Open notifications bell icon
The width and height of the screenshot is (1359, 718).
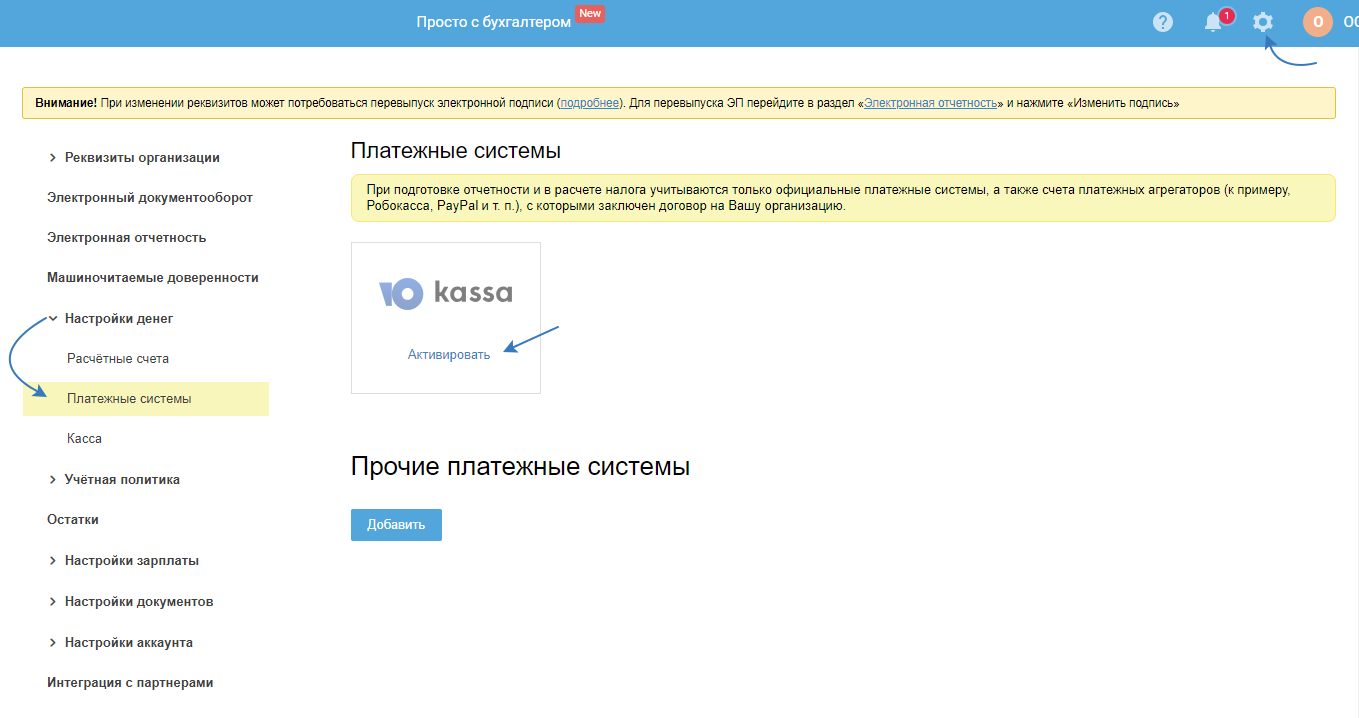(x=1214, y=22)
